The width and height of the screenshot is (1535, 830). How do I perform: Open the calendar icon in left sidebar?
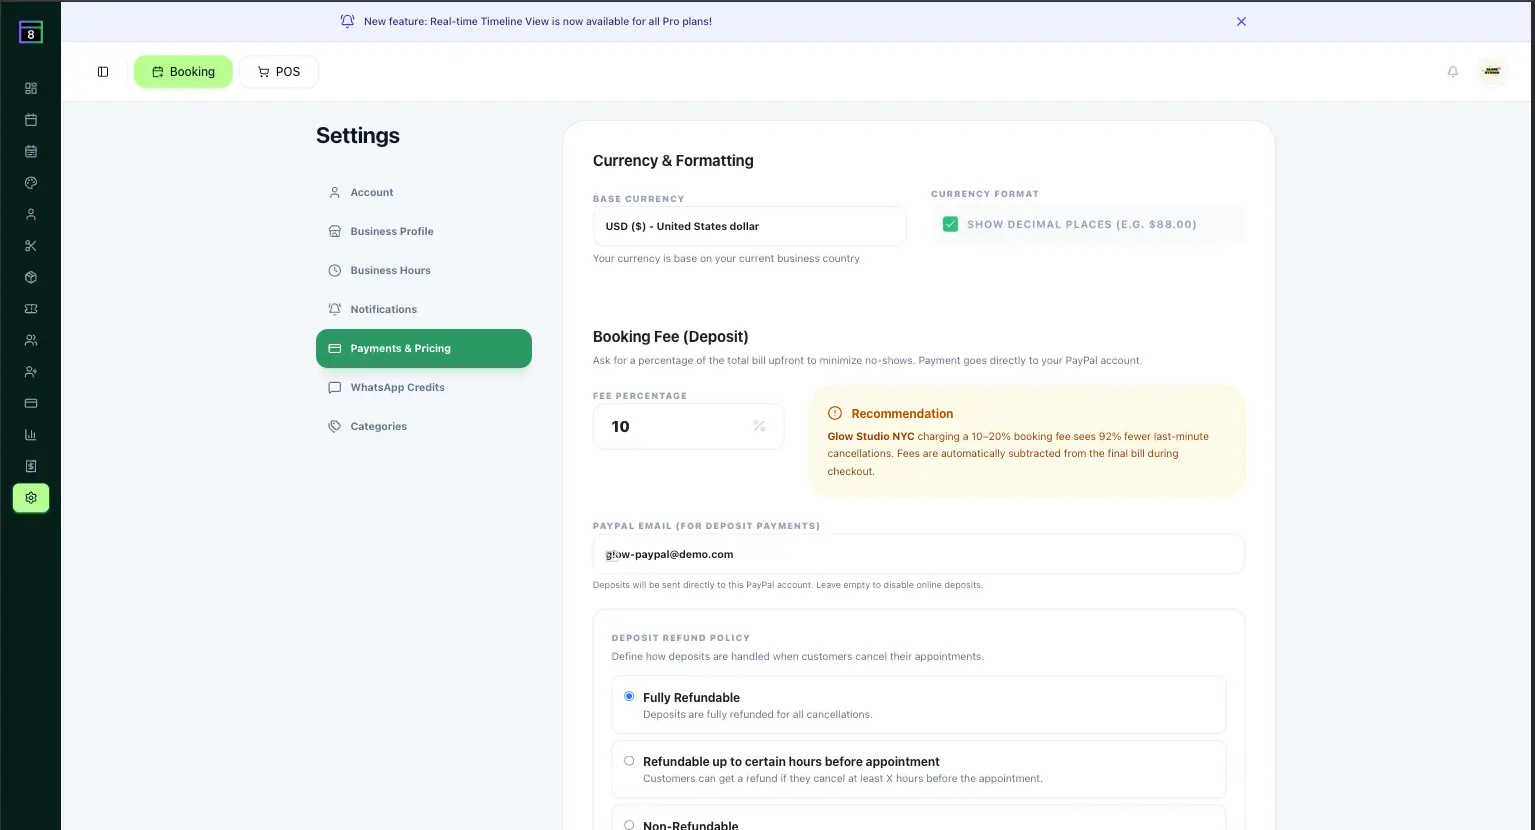point(31,120)
